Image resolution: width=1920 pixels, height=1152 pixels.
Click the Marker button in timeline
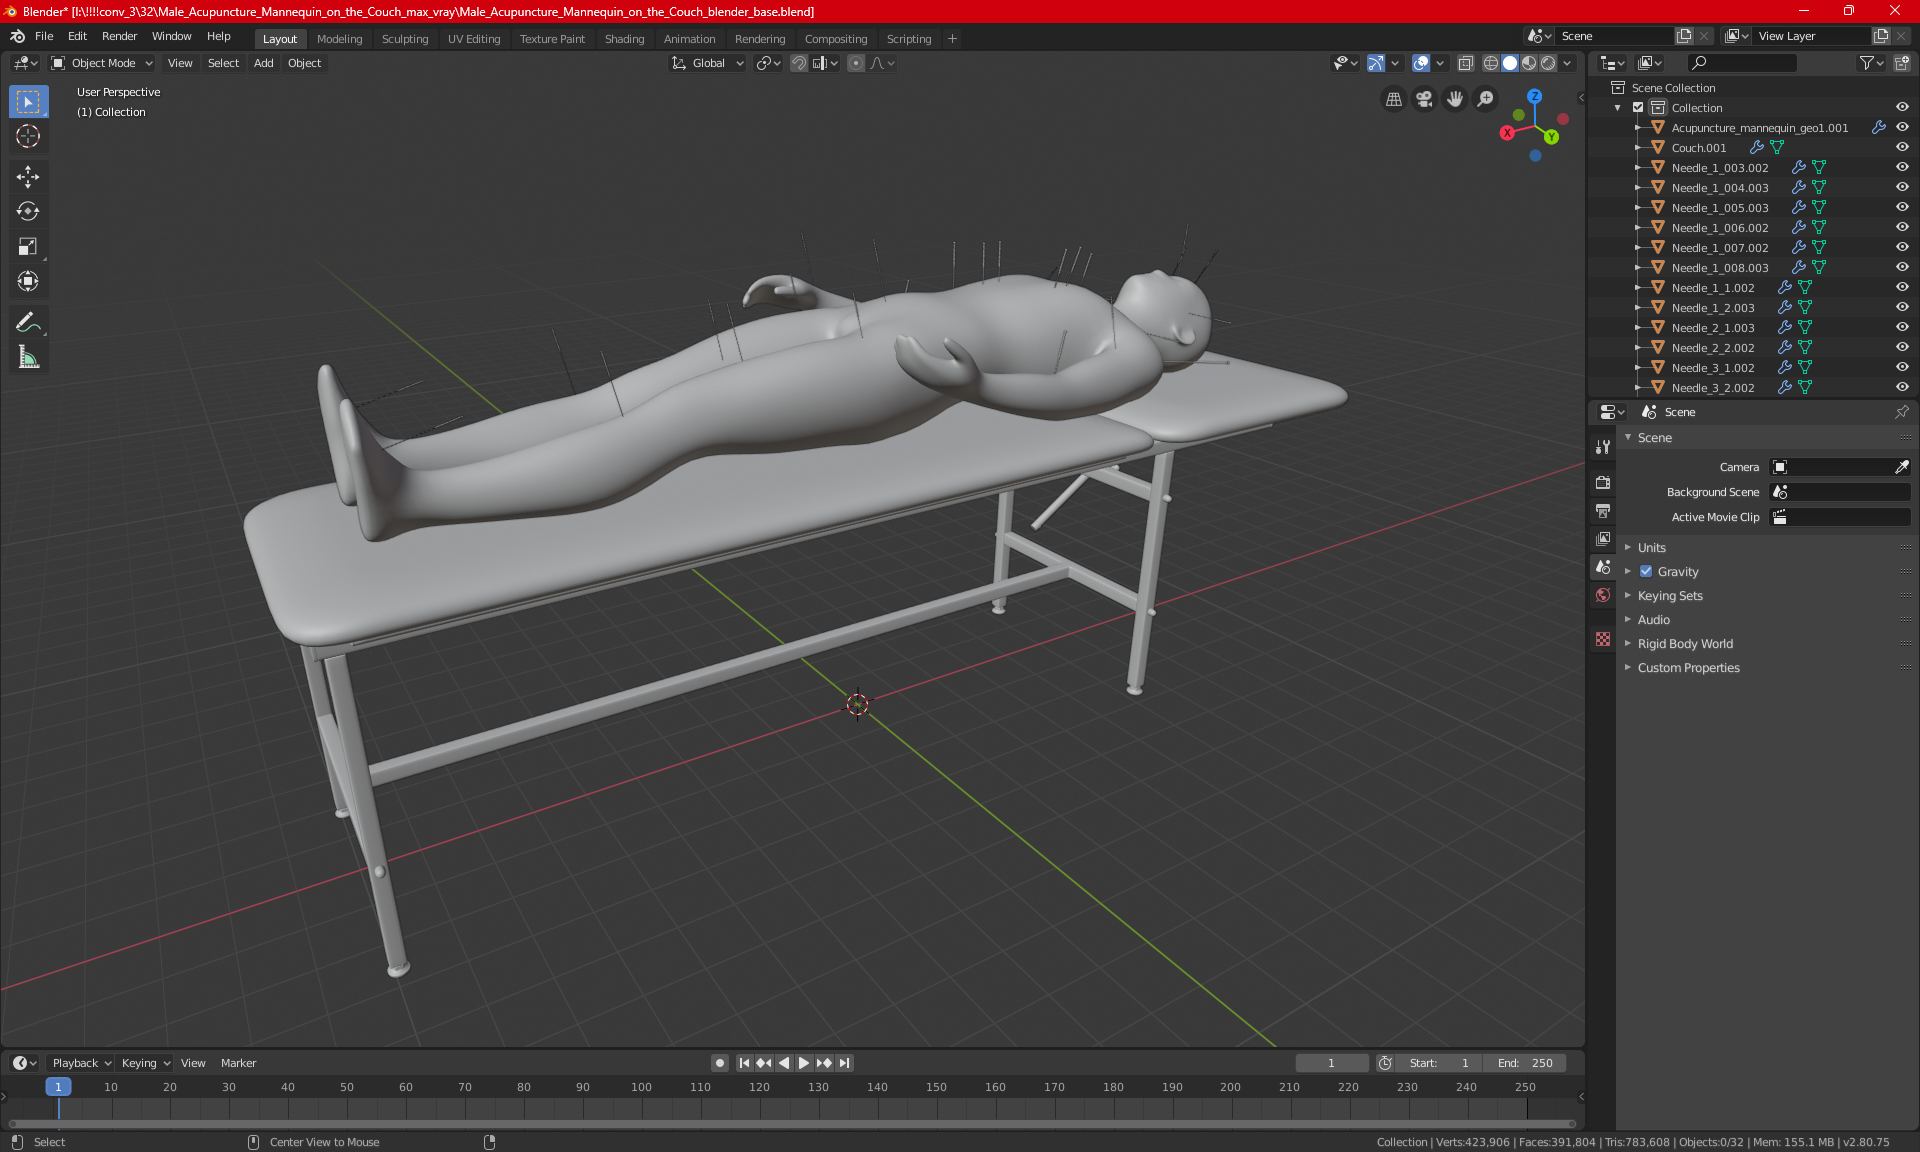[238, 1063]
